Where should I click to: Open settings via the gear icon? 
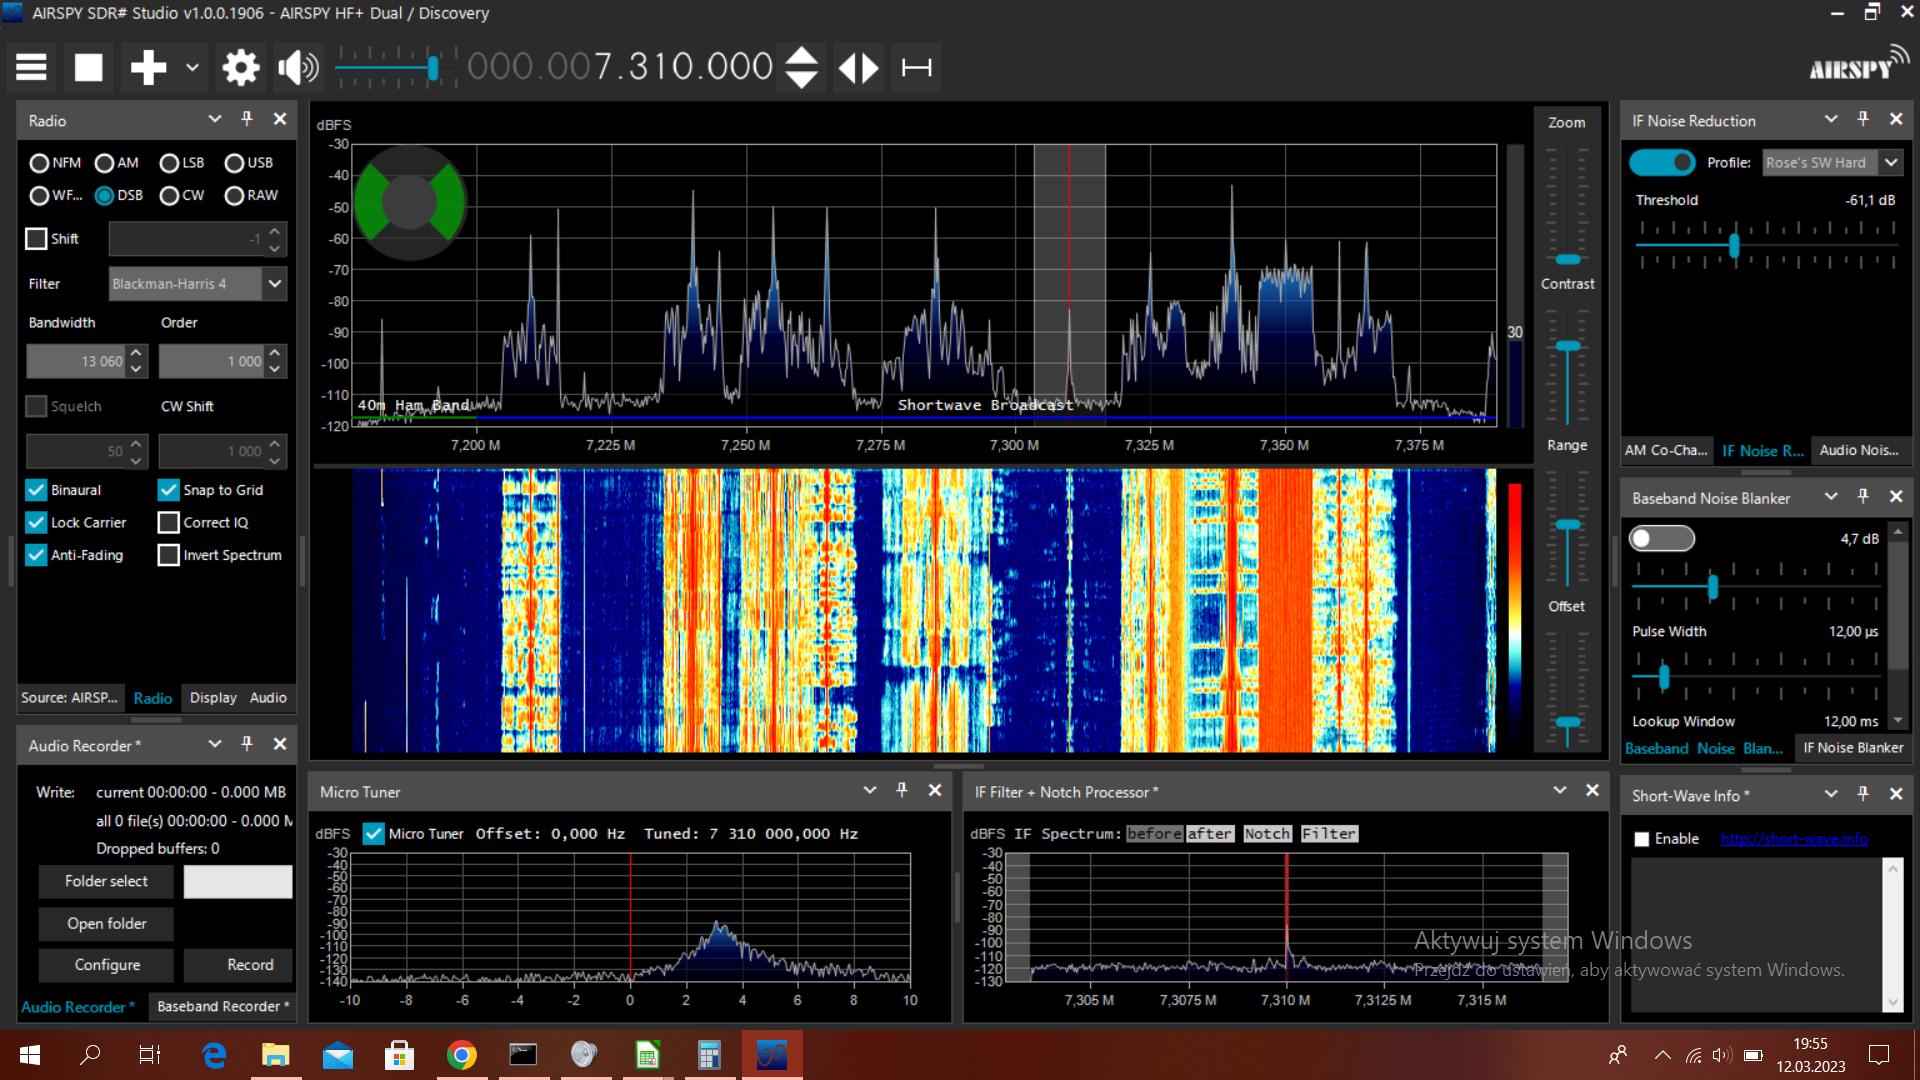click(240, 67)
